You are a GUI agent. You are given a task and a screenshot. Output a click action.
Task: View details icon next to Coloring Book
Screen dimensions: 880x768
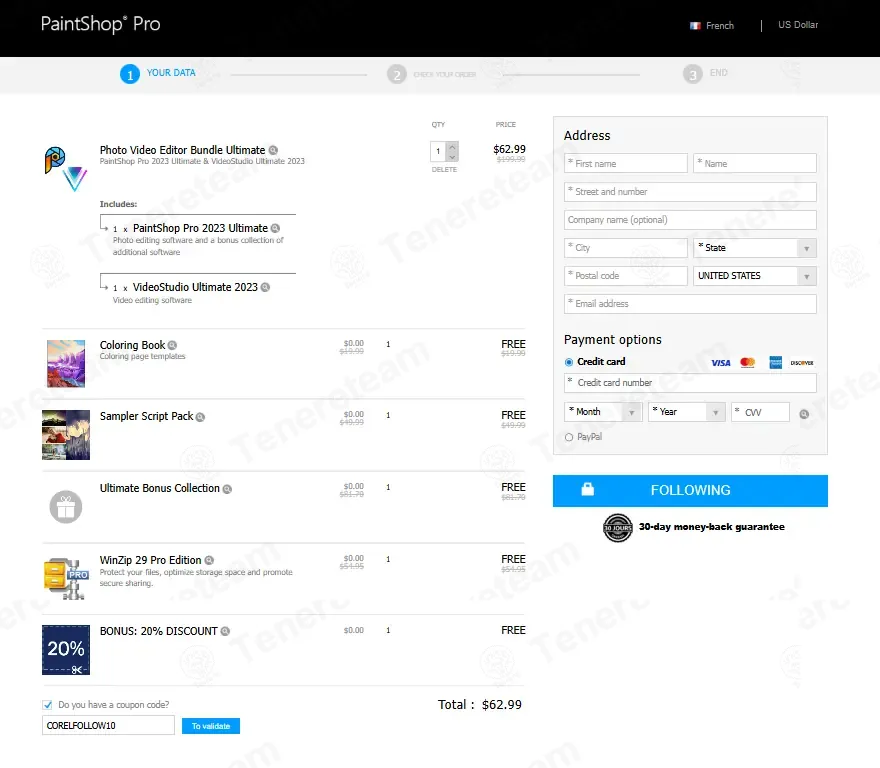(172, 345)
